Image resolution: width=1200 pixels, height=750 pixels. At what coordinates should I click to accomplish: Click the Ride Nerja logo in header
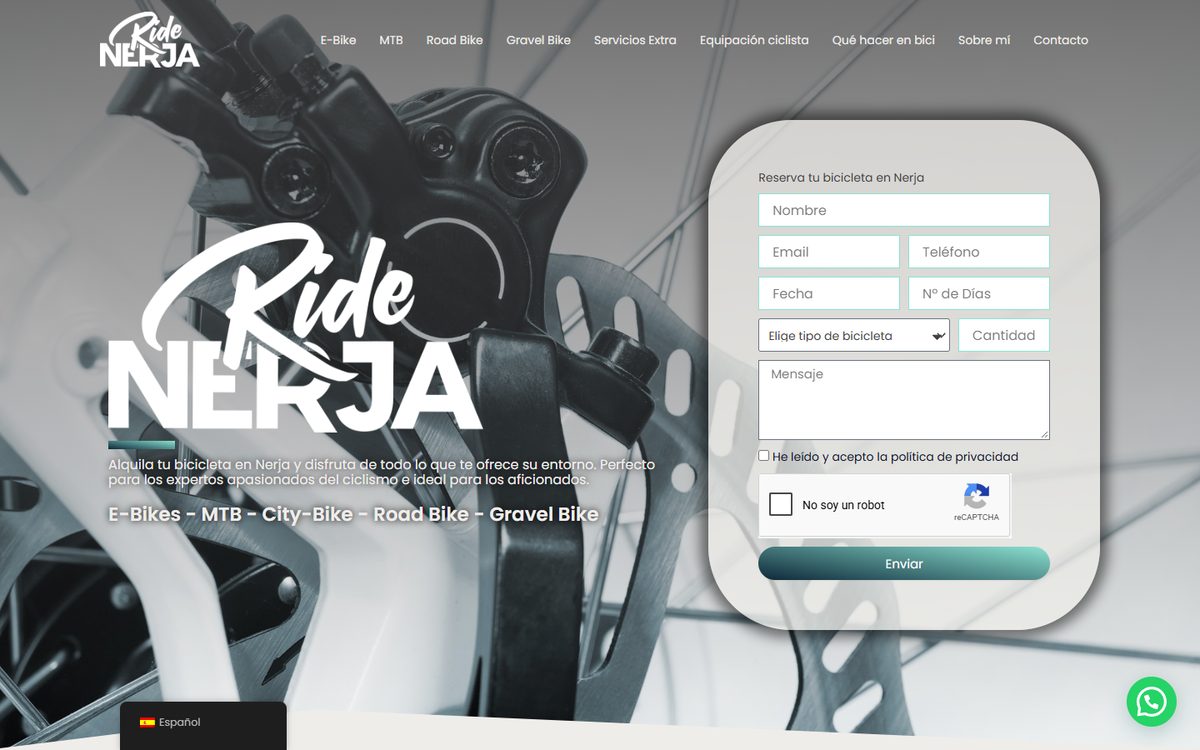[x=149, y=40]
